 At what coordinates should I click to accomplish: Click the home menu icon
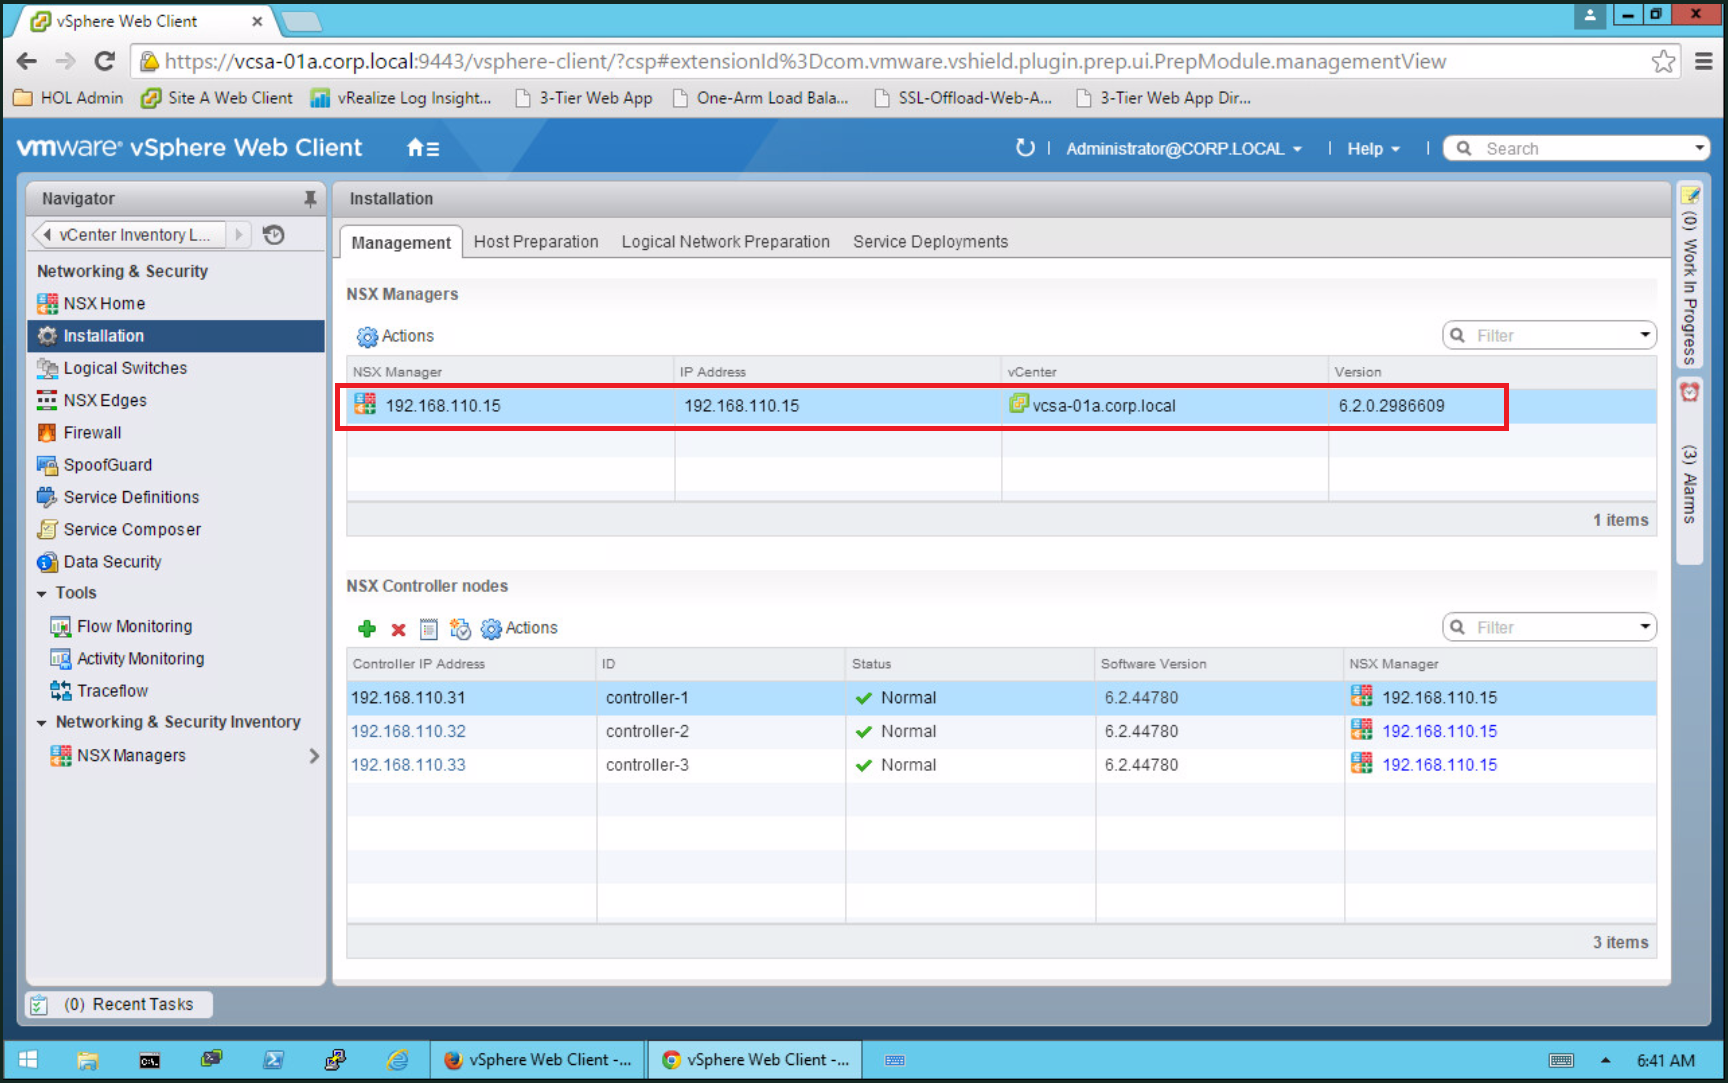(x=422, y=148)
